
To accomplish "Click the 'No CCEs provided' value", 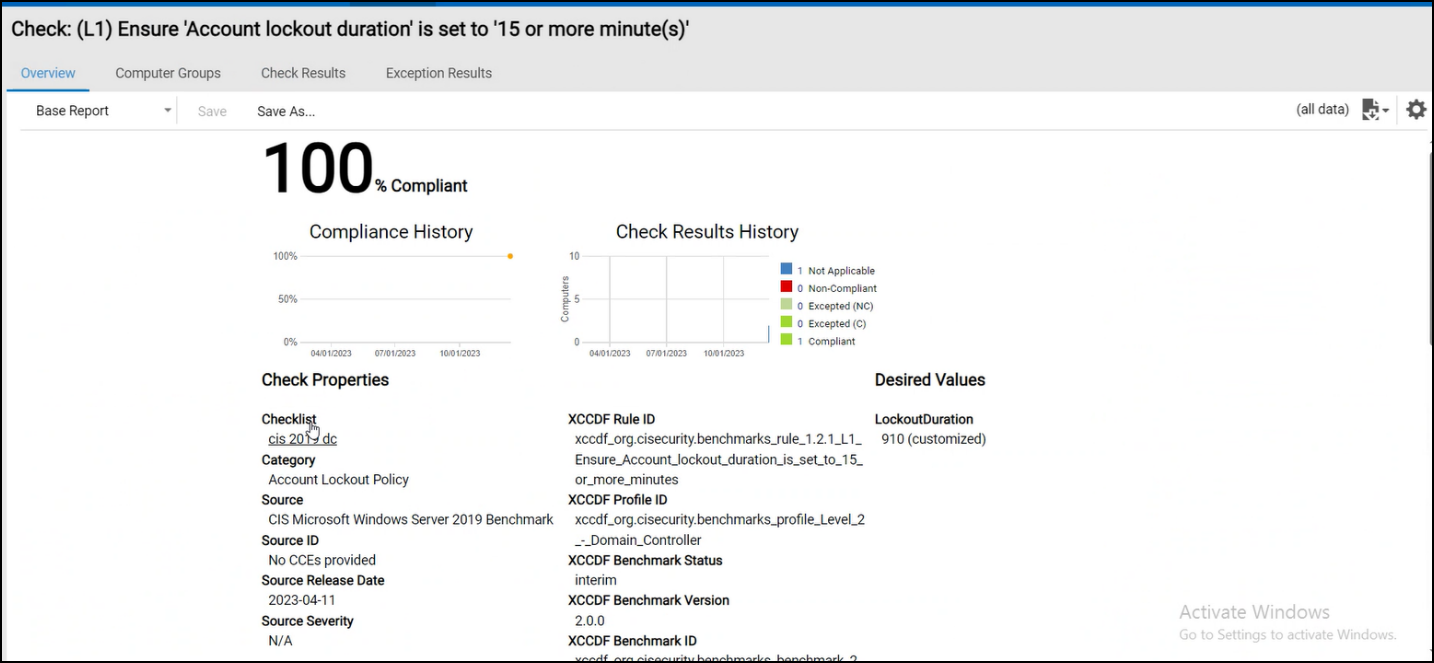I will click(322, 560).
